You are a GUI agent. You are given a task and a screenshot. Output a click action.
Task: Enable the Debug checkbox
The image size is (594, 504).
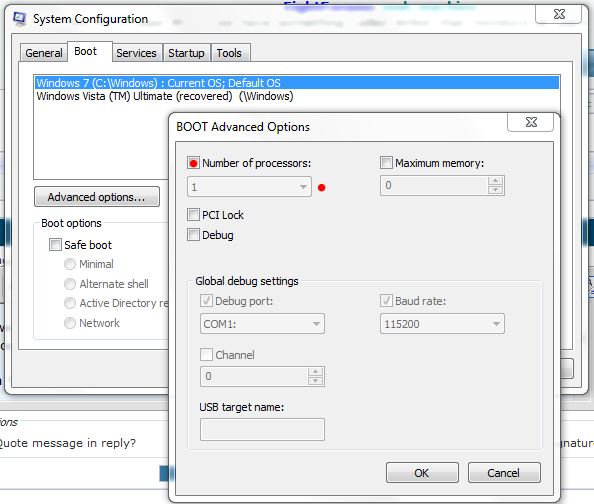click(193, 235)
